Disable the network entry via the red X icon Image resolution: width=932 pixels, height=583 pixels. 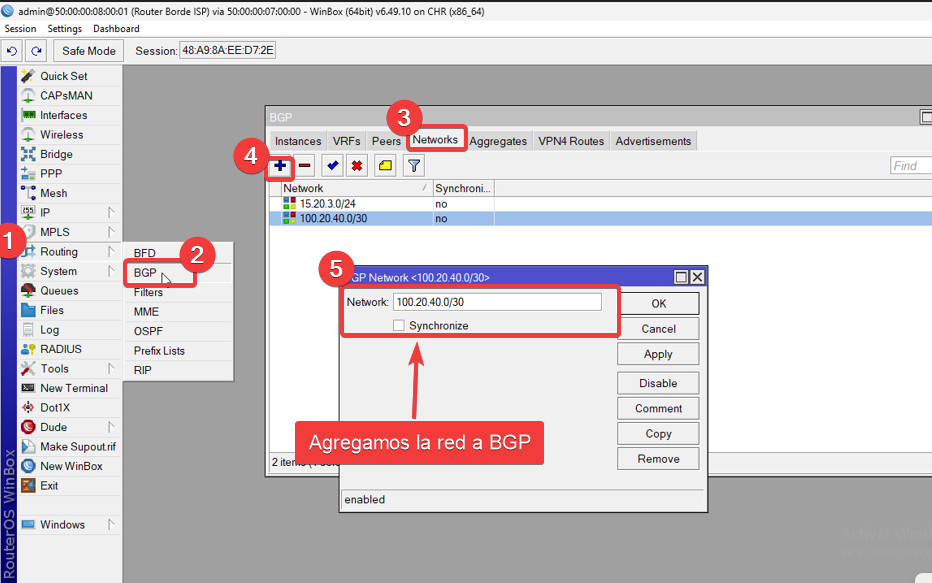pos(357,165)
